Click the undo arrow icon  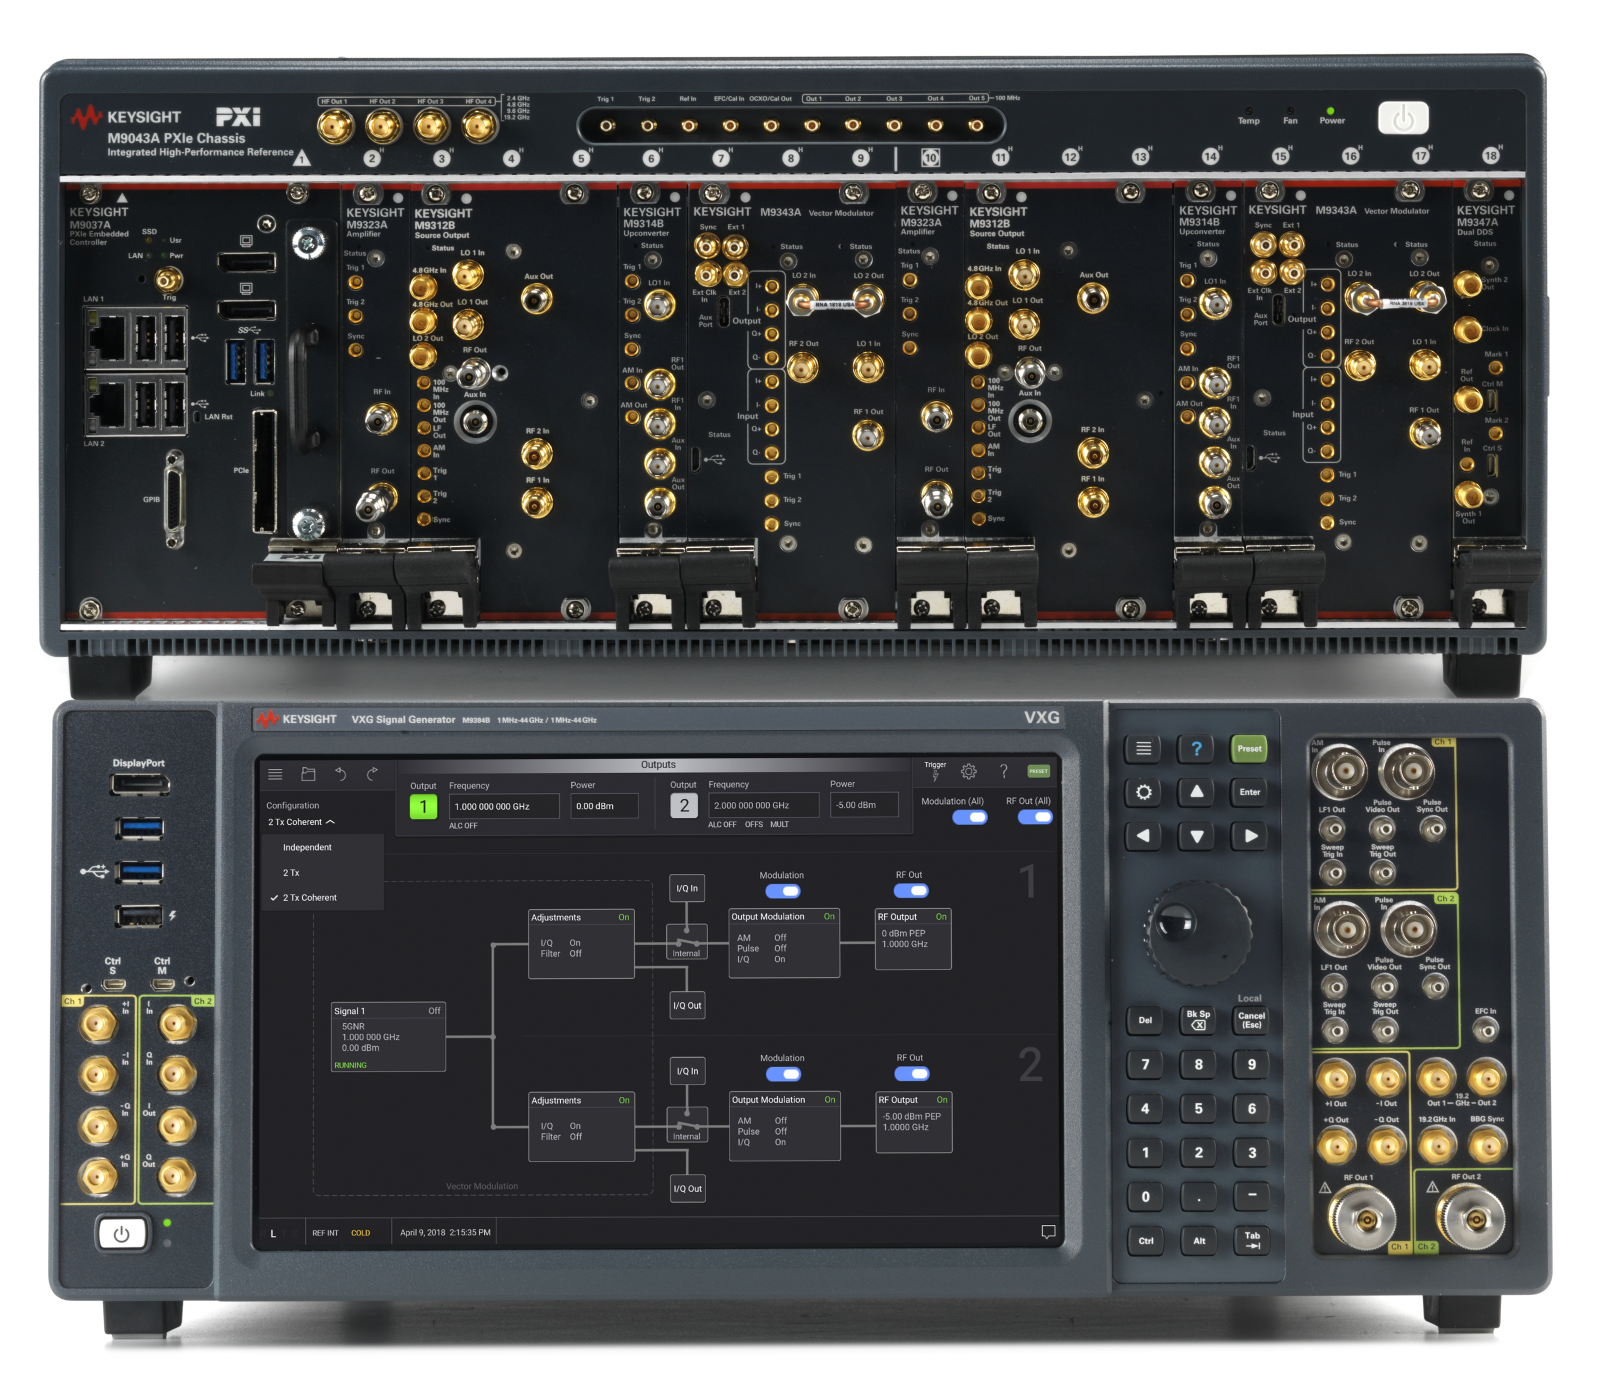pos(339,773)
